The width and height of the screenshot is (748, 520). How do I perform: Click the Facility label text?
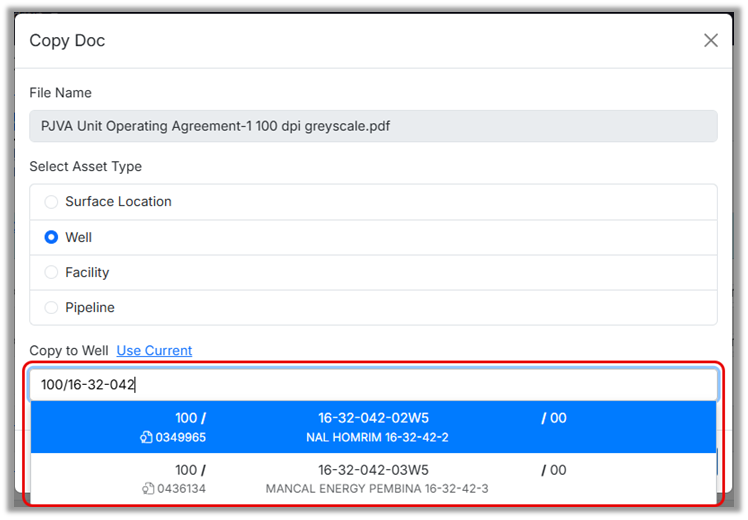coord(87,273)
